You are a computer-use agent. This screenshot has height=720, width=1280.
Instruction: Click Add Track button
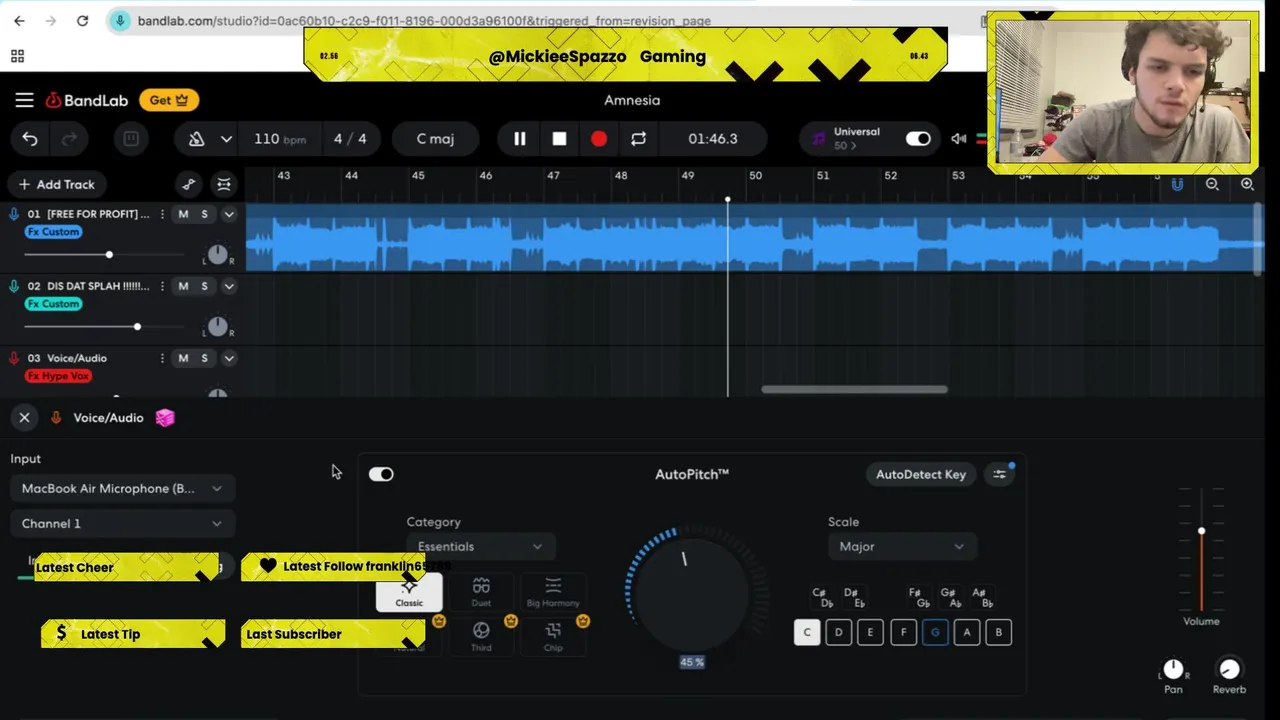tap(55, 184)
